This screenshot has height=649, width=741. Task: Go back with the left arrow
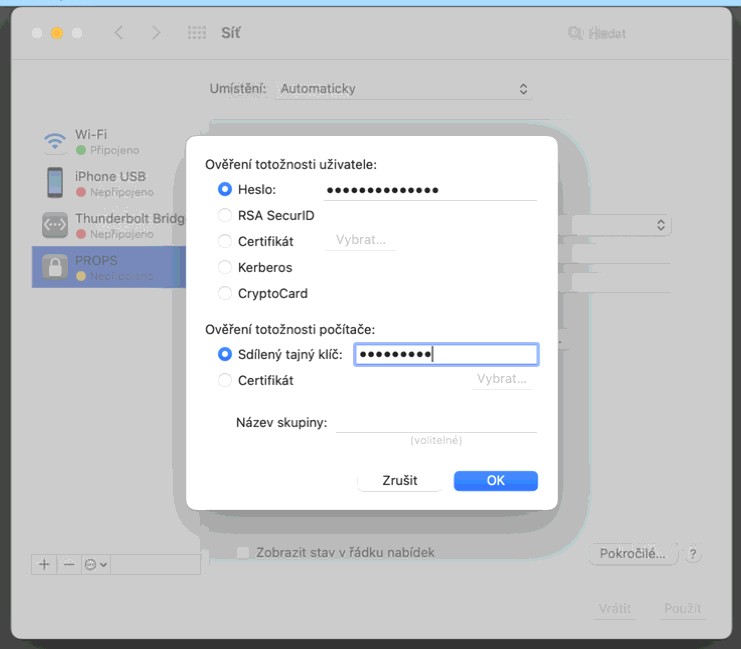119,33
